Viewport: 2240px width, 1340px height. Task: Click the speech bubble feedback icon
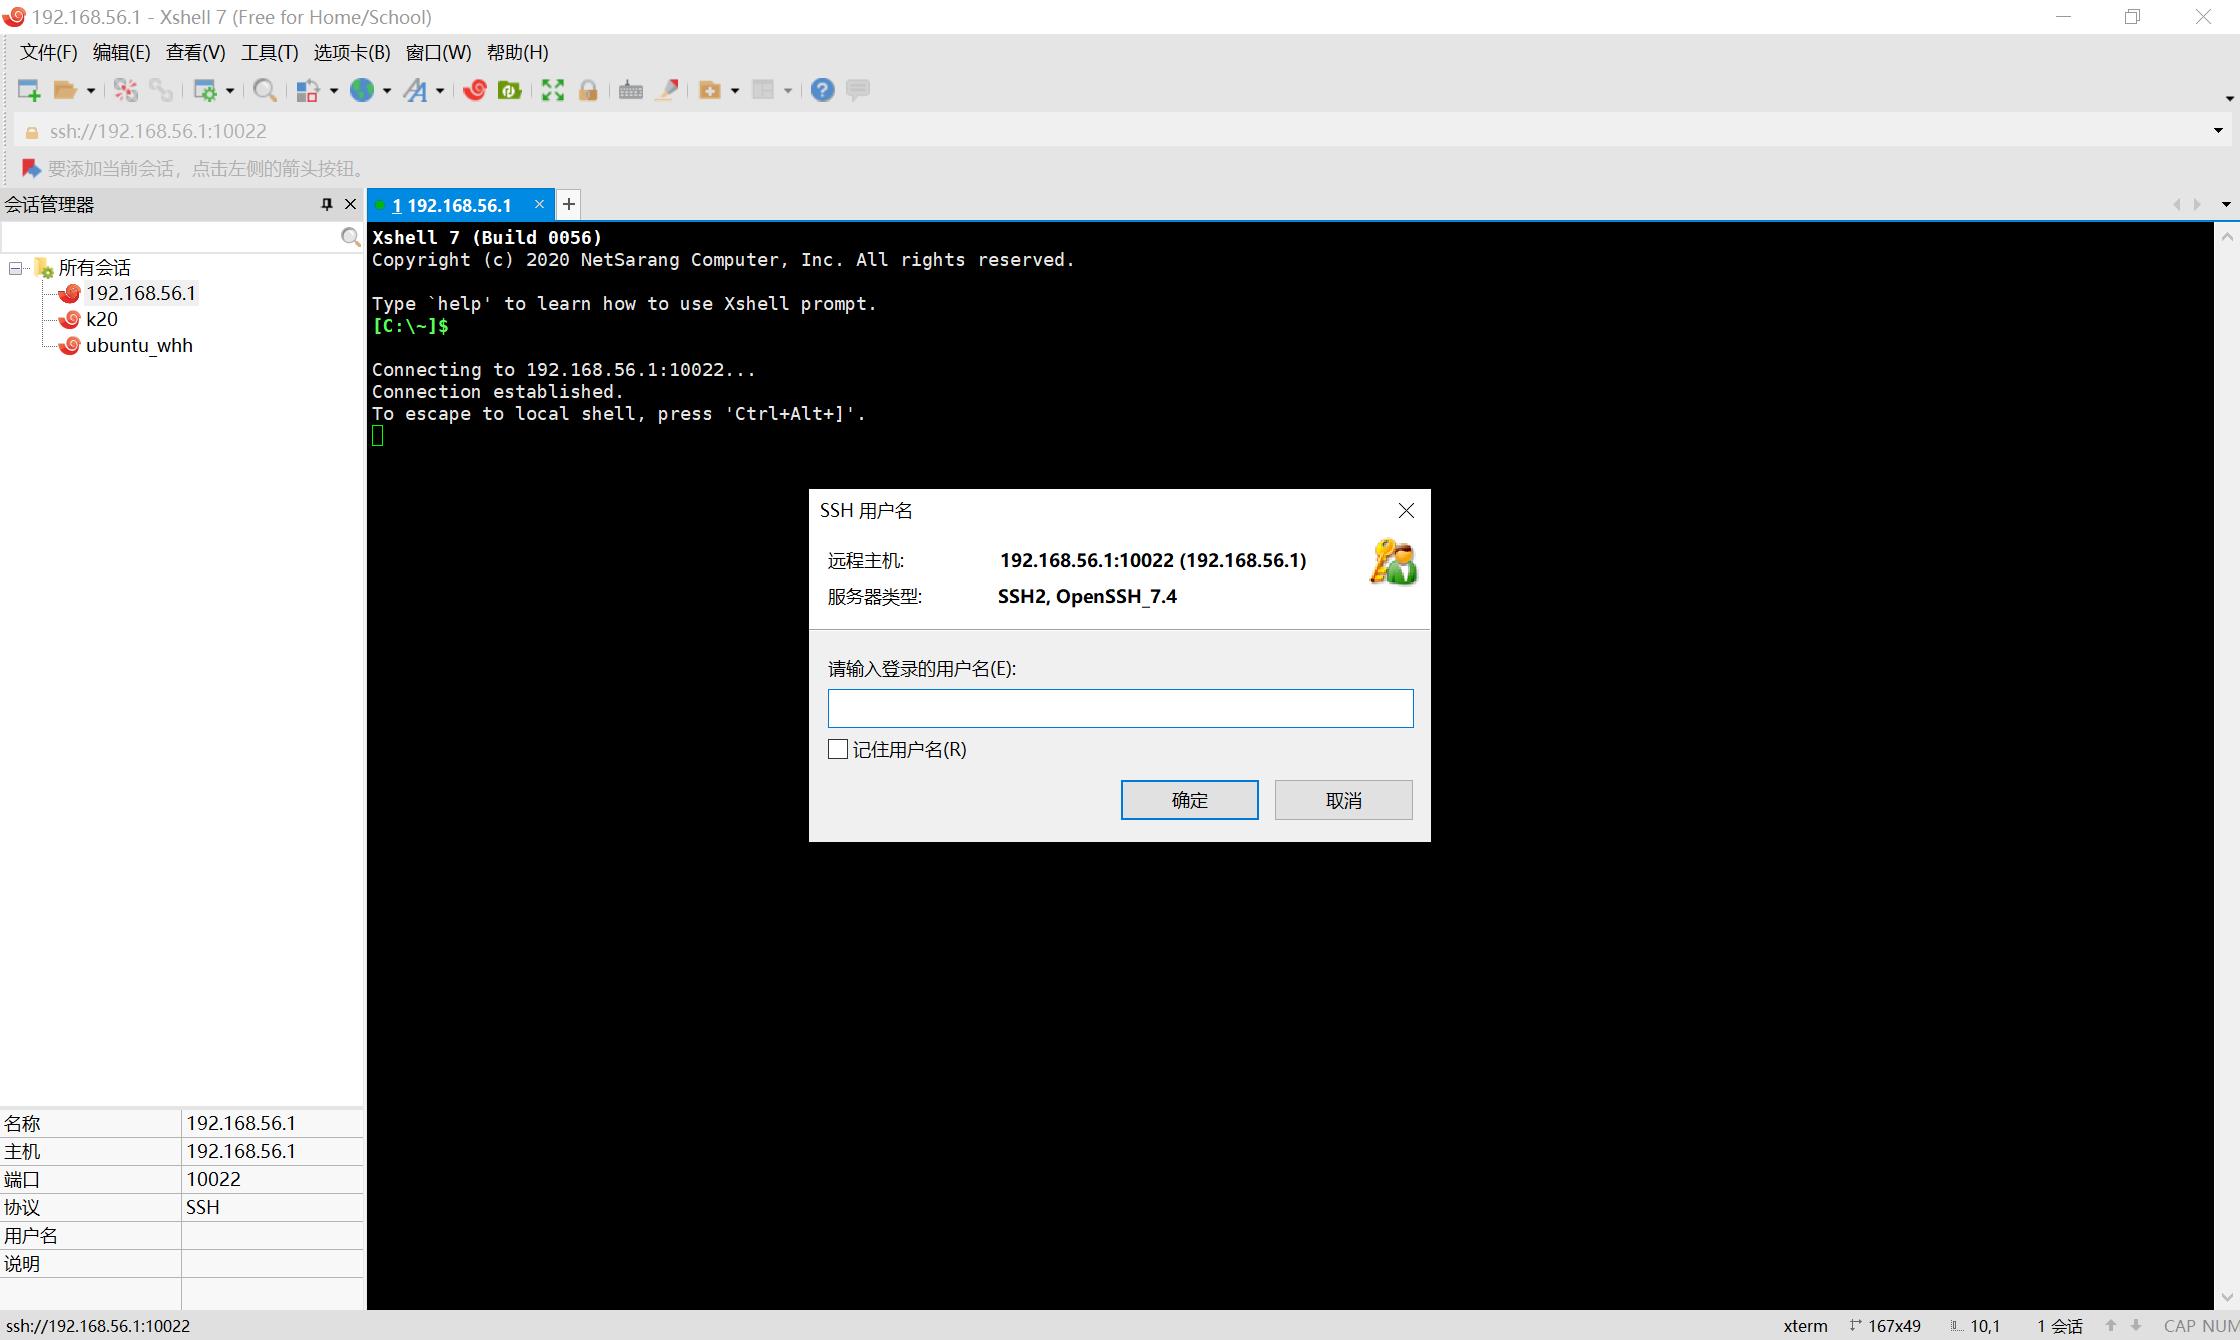click(x=858, y=90)
